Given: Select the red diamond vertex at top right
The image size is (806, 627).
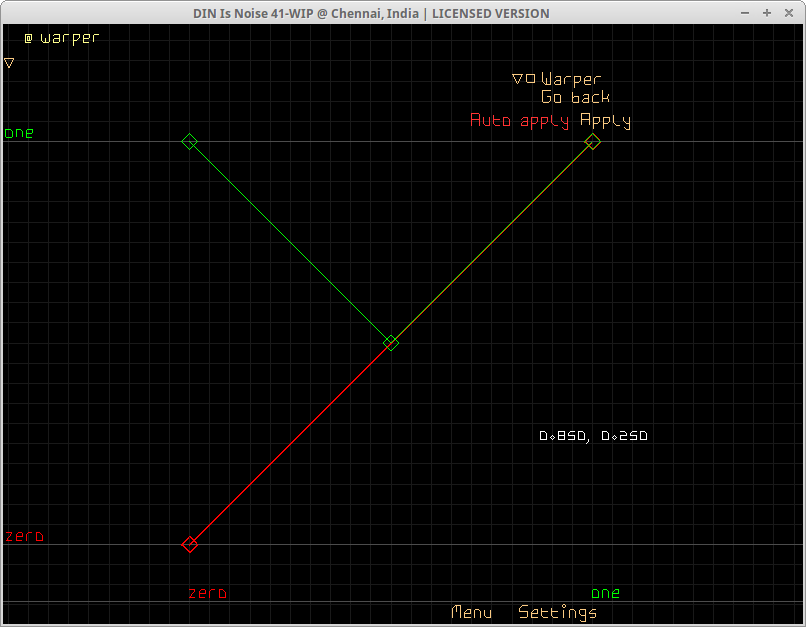Looking at the screenshot, I should click(x=592, y=142).
